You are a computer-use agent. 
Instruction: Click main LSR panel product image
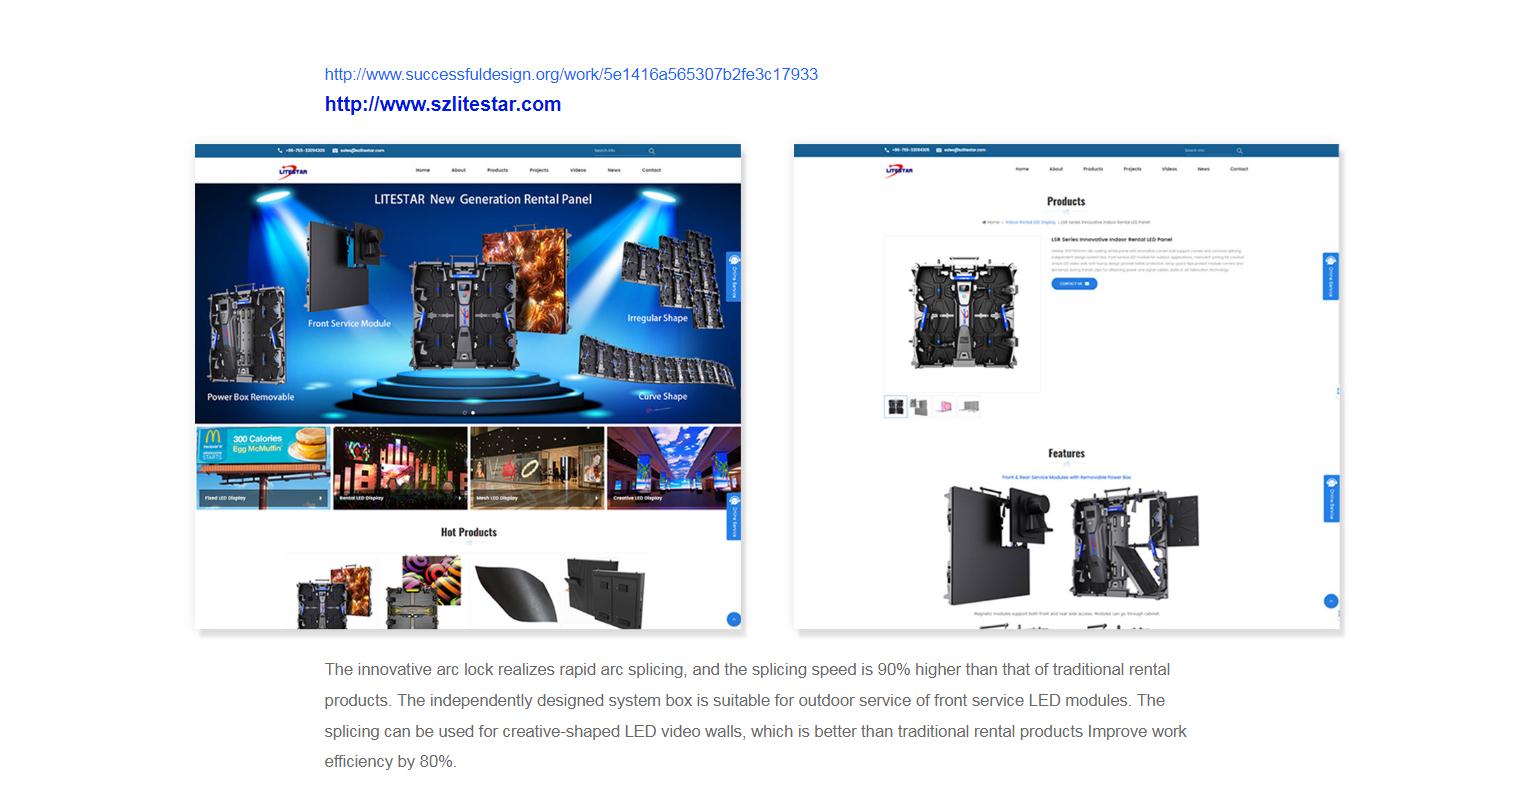[x=962, y=314]
